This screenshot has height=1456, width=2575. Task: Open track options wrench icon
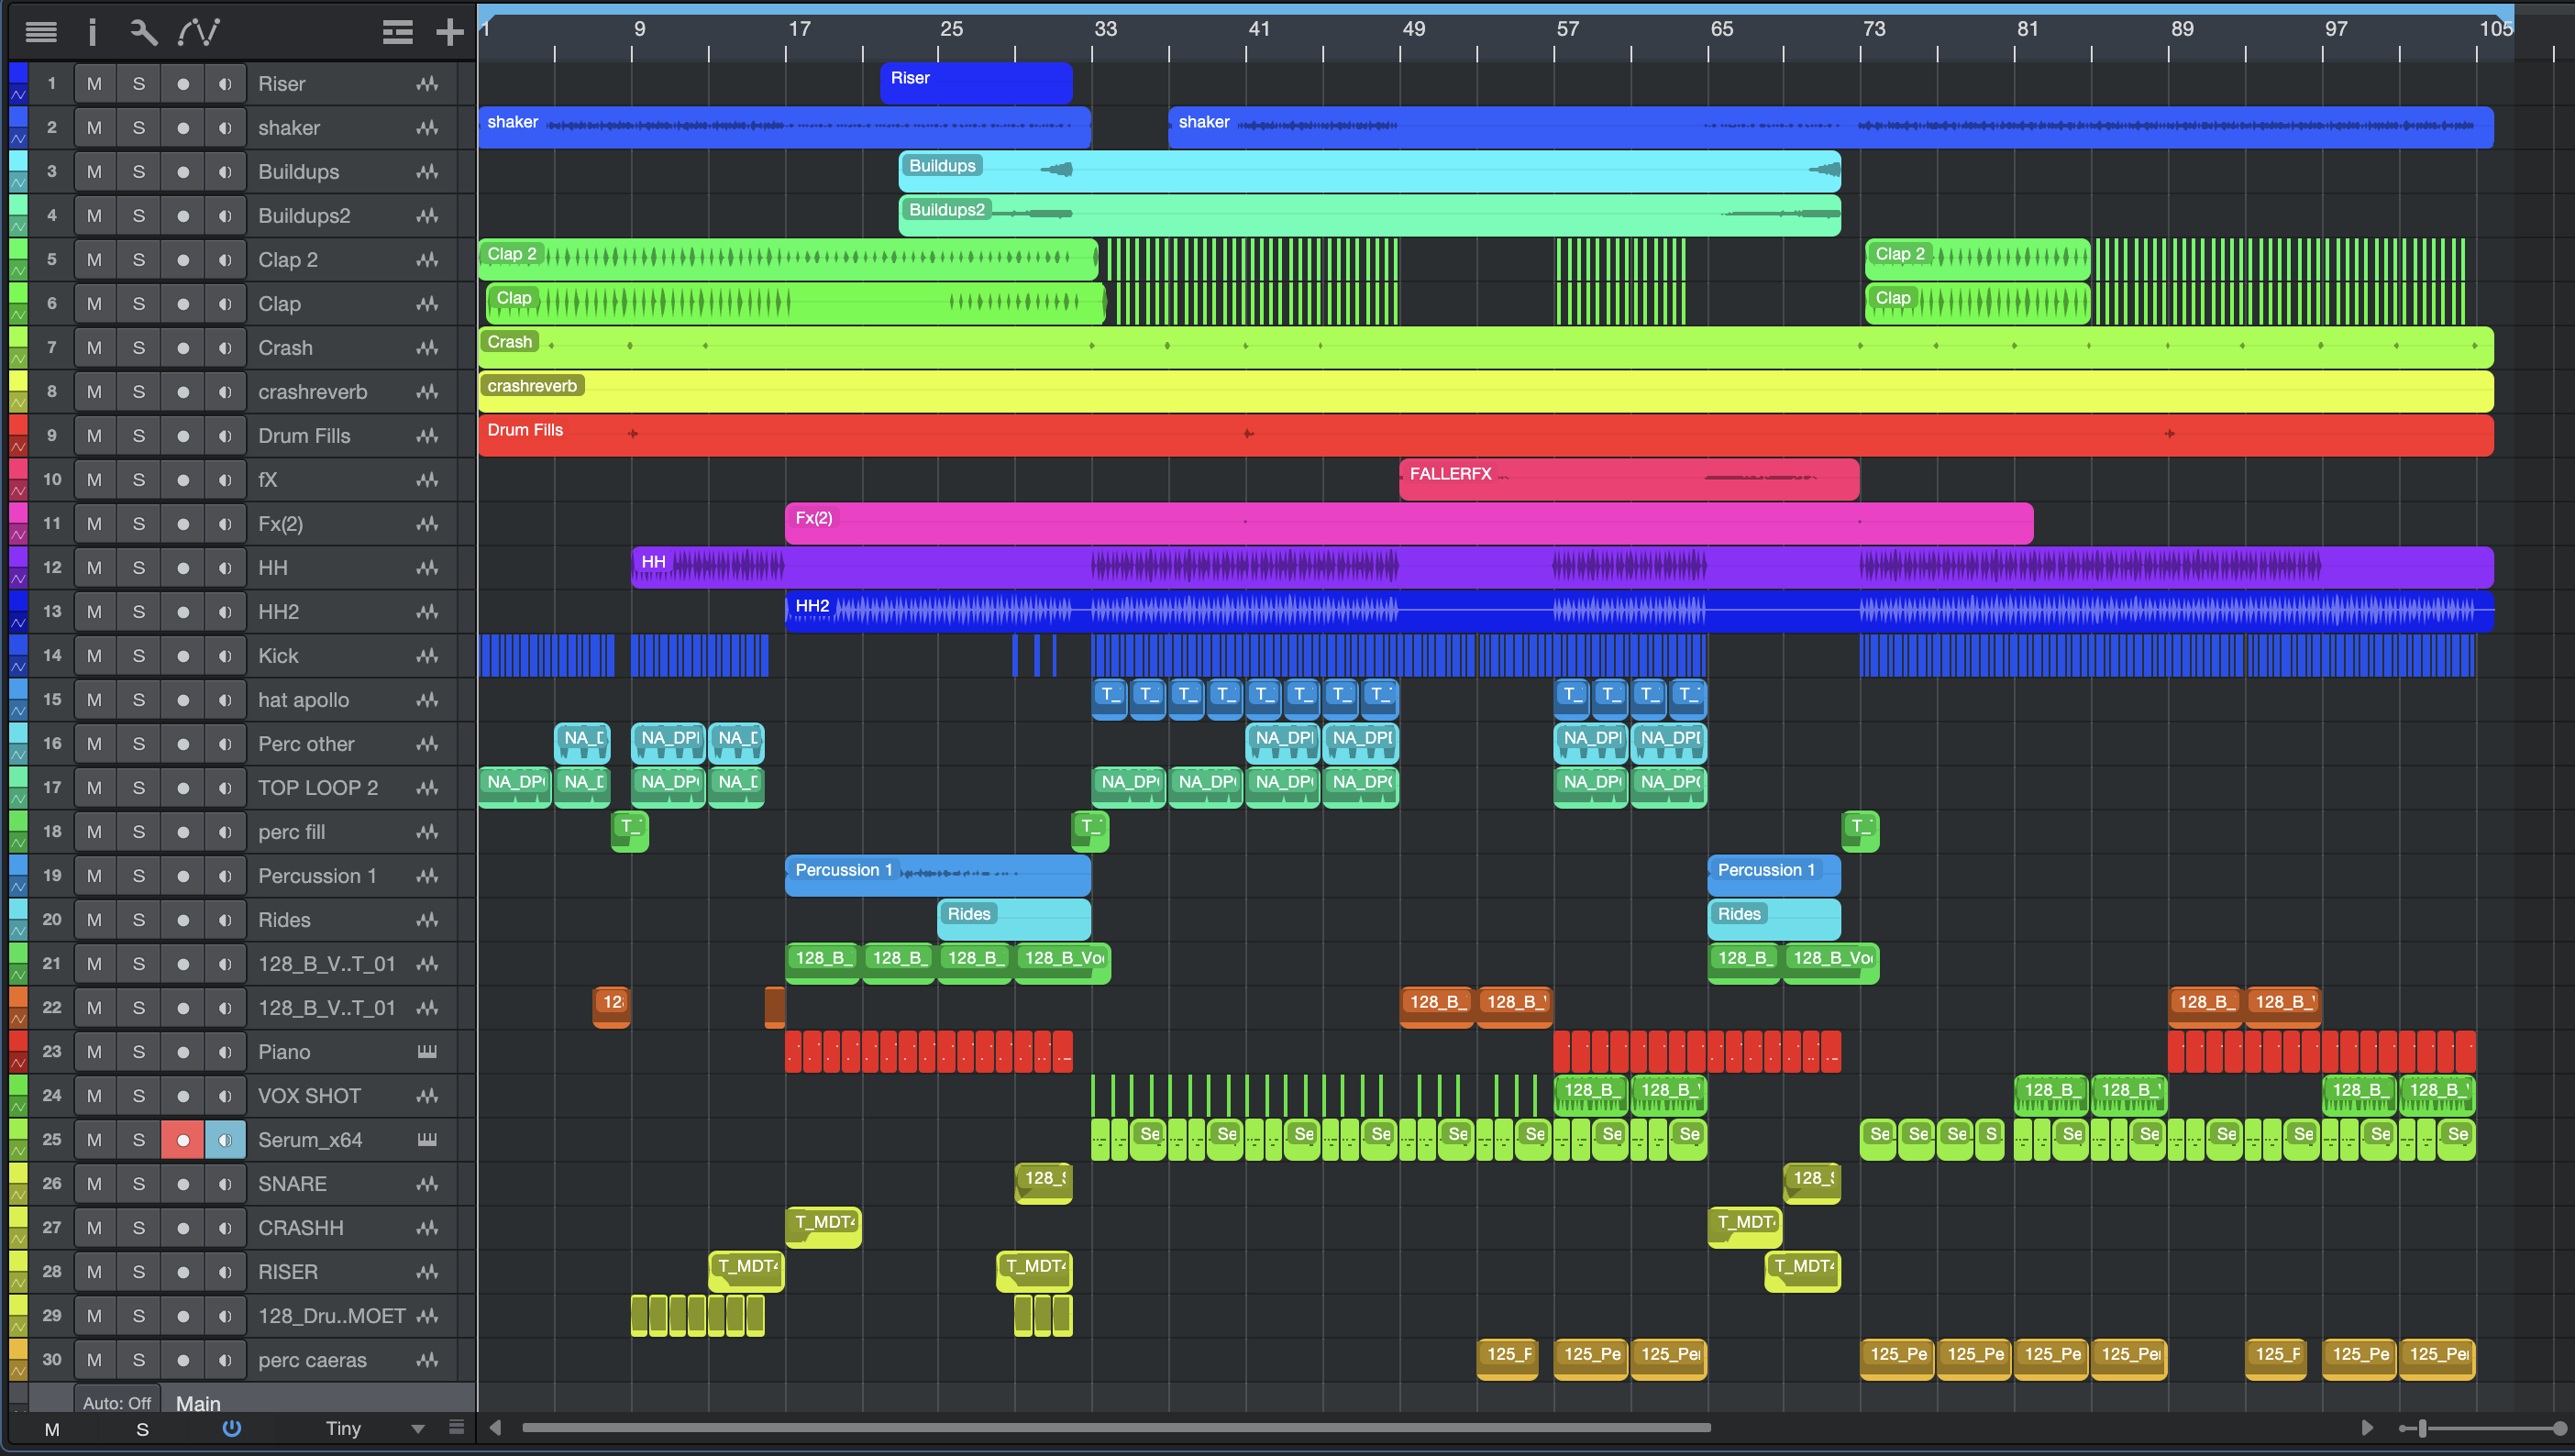point(144,32)
